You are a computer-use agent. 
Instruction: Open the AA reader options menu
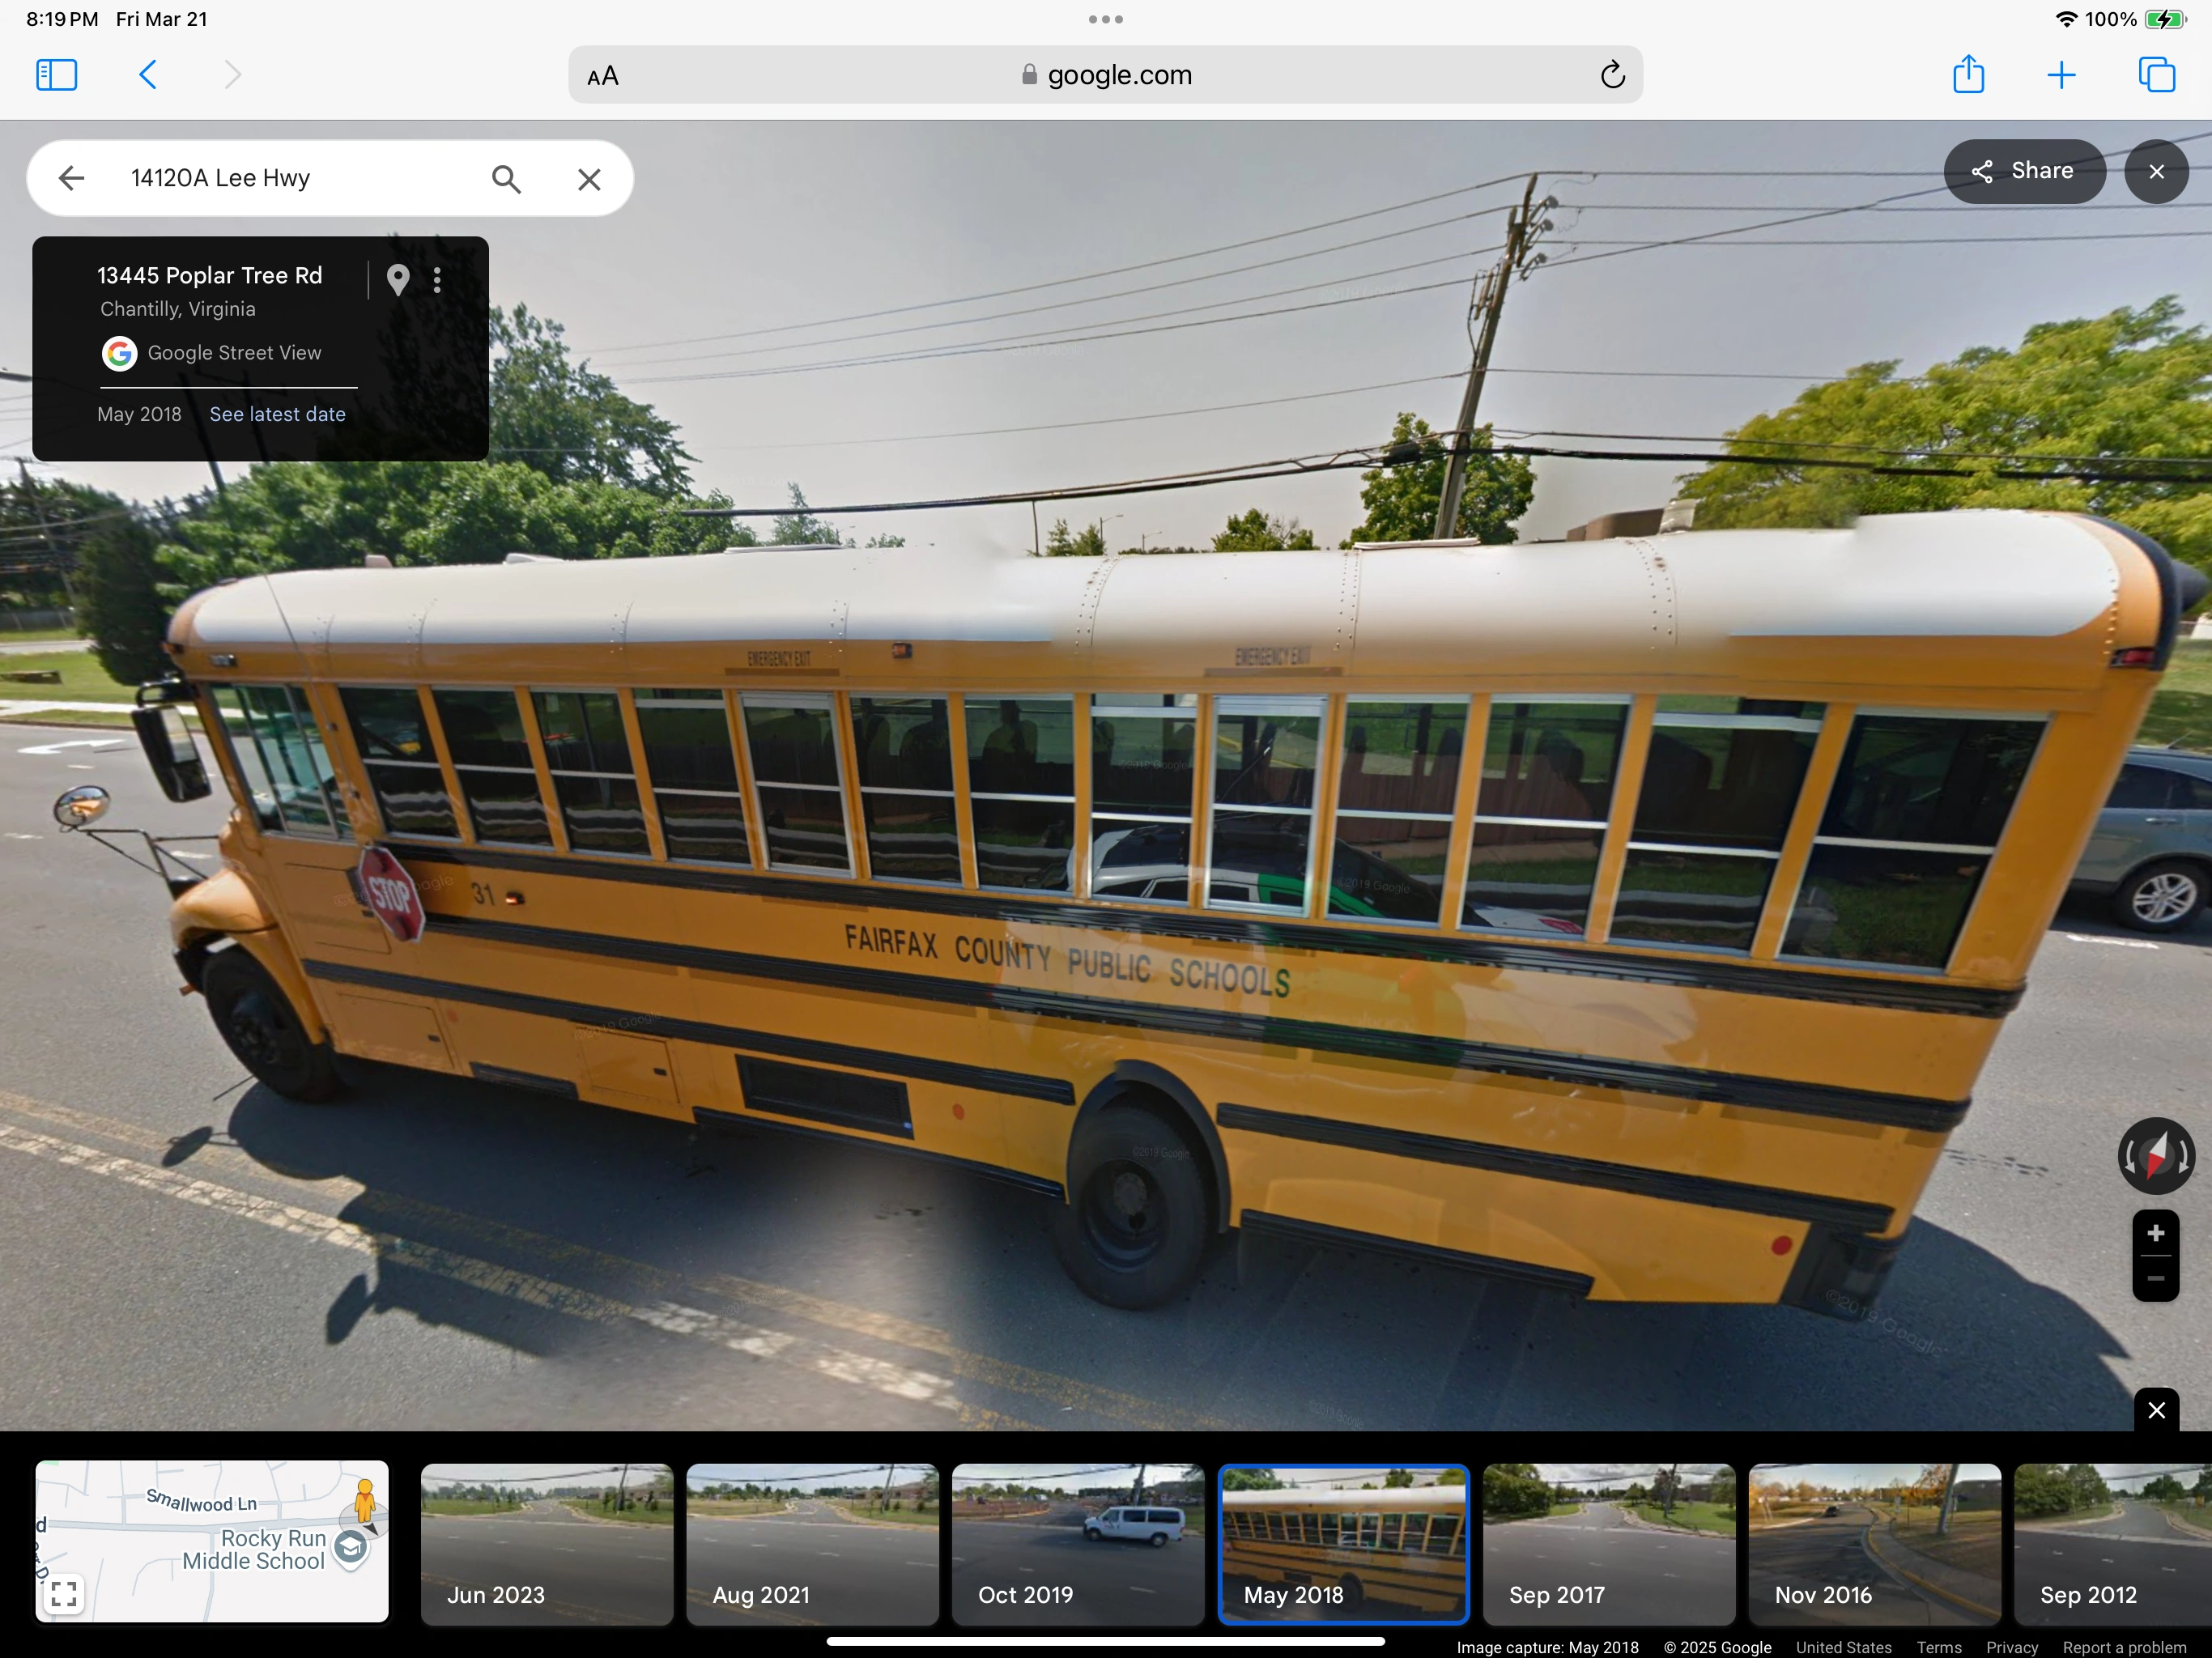tap(603, 76)
